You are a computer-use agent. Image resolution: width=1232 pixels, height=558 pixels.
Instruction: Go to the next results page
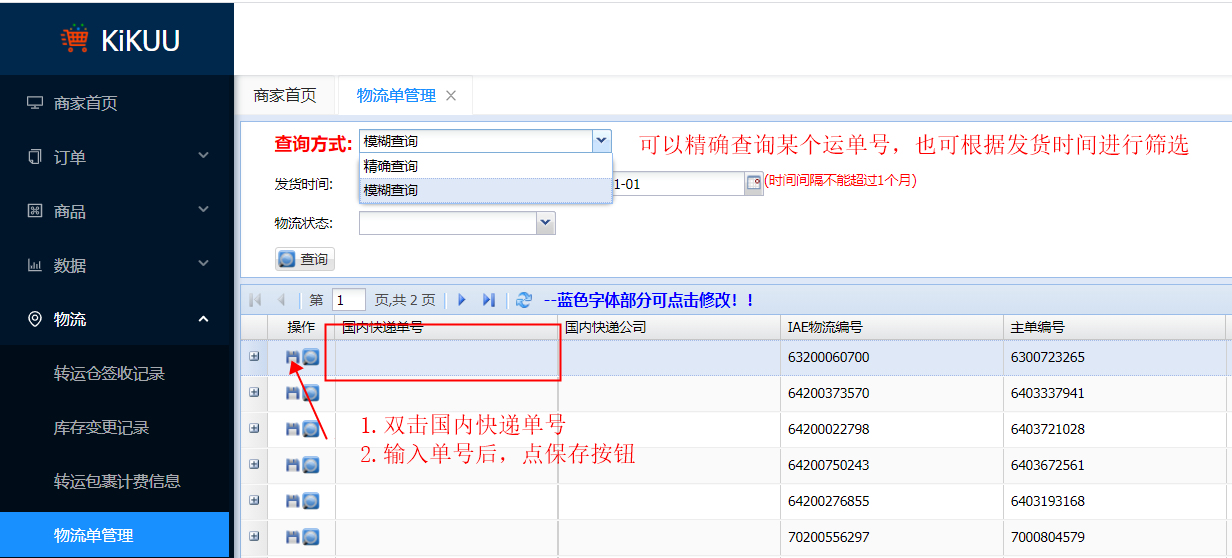462,300
